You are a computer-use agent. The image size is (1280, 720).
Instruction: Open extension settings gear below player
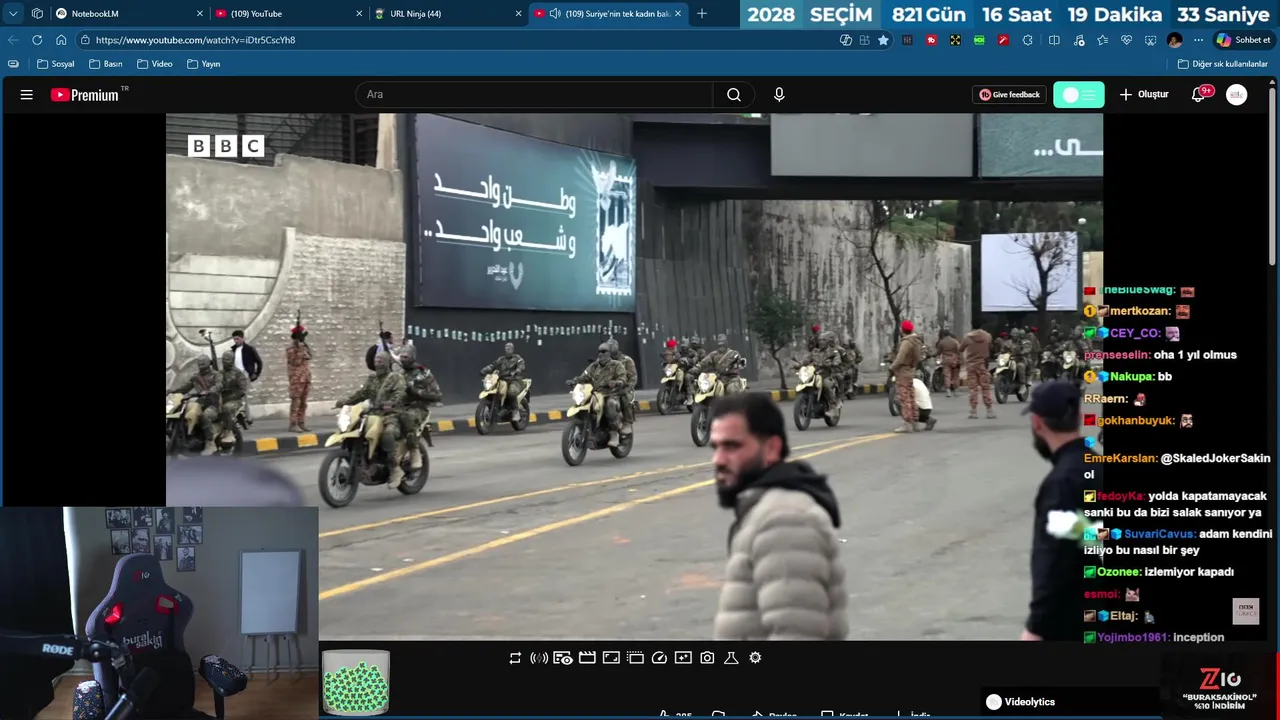(755, 658)
